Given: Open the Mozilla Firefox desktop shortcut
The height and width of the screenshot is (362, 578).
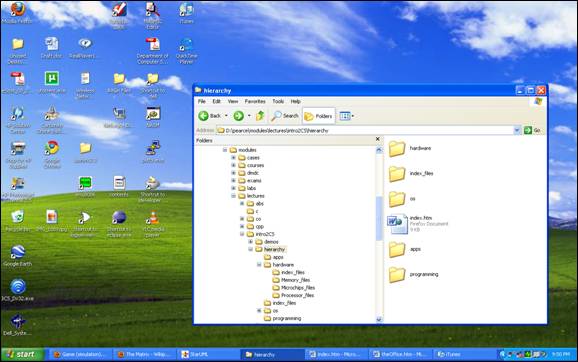Looking at the screenshot, I should click(17, 12).
